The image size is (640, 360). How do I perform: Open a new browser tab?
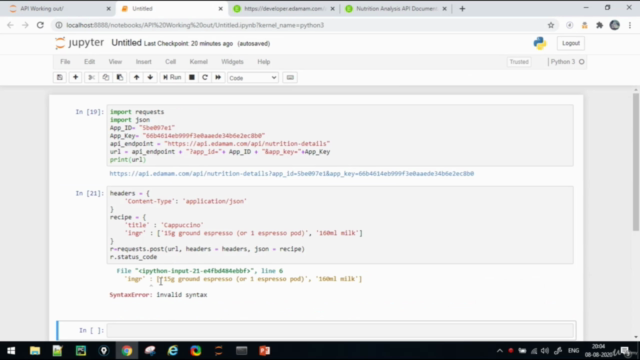coord(462,9)
